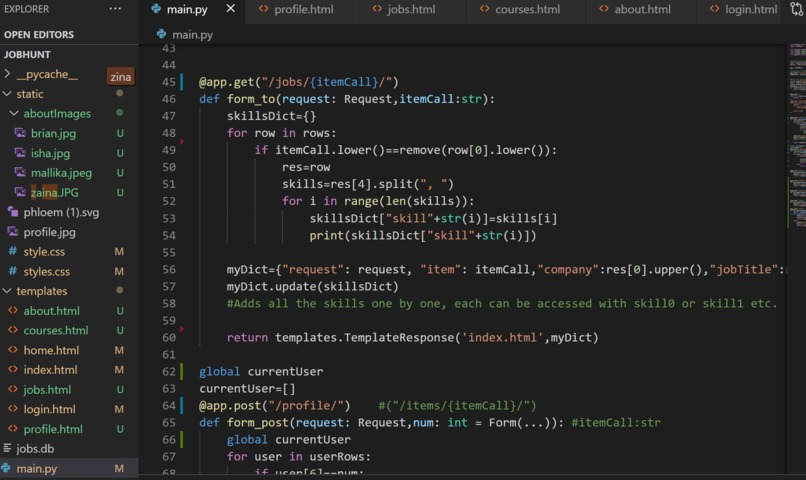
Task: Click the #Adds all the skills comment line
Action: [x=502, y=304]
